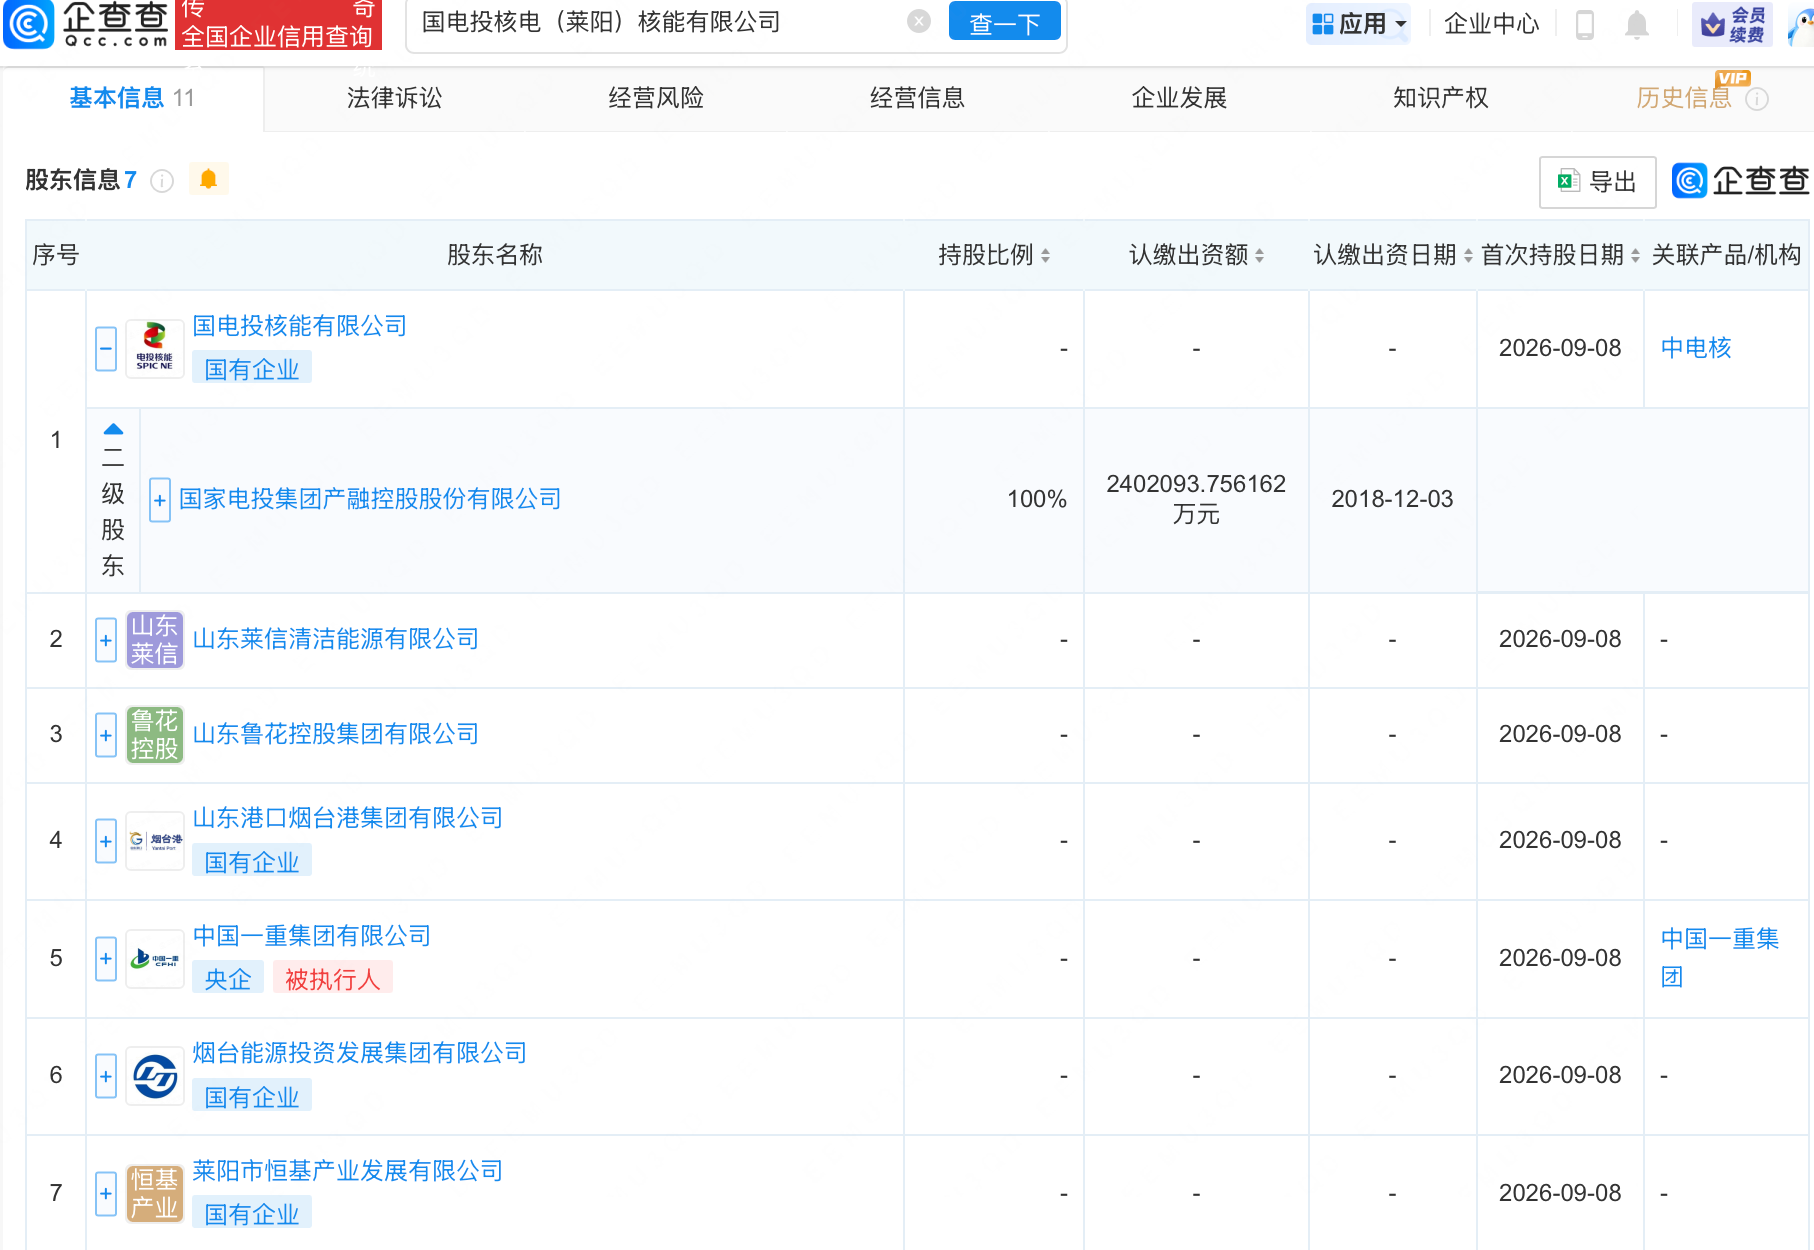The height and width of the screenshot is (1250, 1814).
Task: Expand the 中国一重集团有限公司 row
Action: 106,959
